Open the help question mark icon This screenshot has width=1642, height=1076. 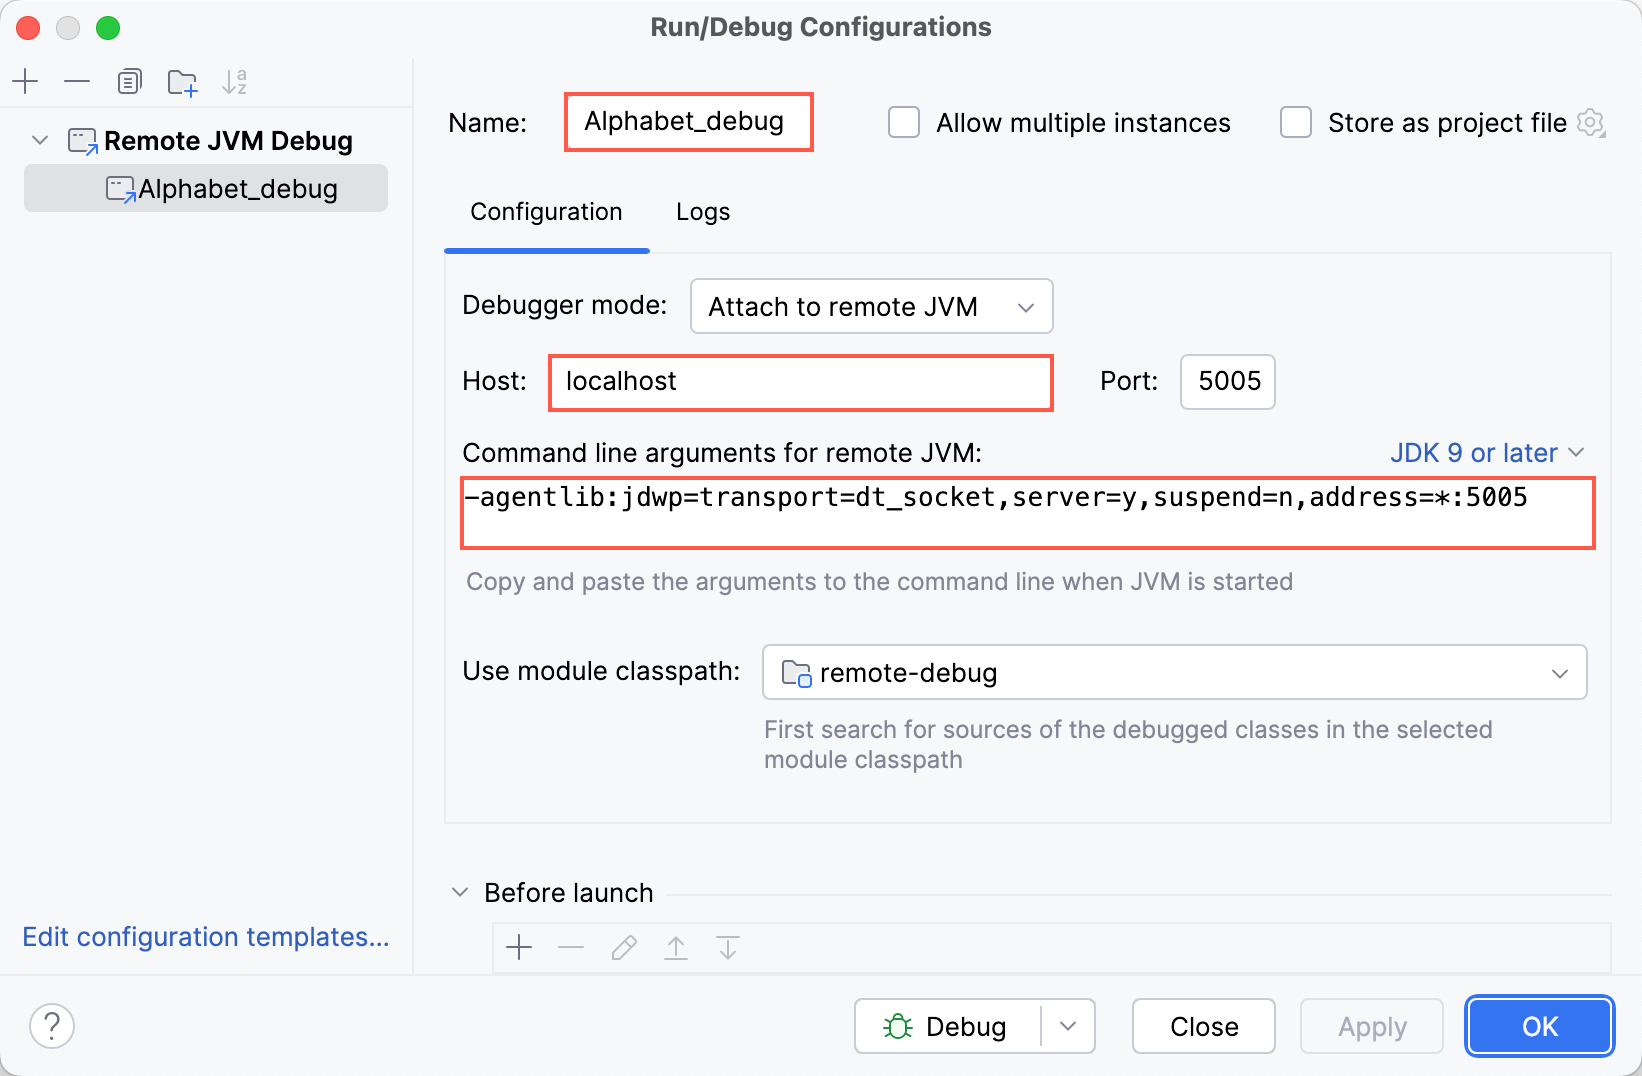(x=51, y=1025)
